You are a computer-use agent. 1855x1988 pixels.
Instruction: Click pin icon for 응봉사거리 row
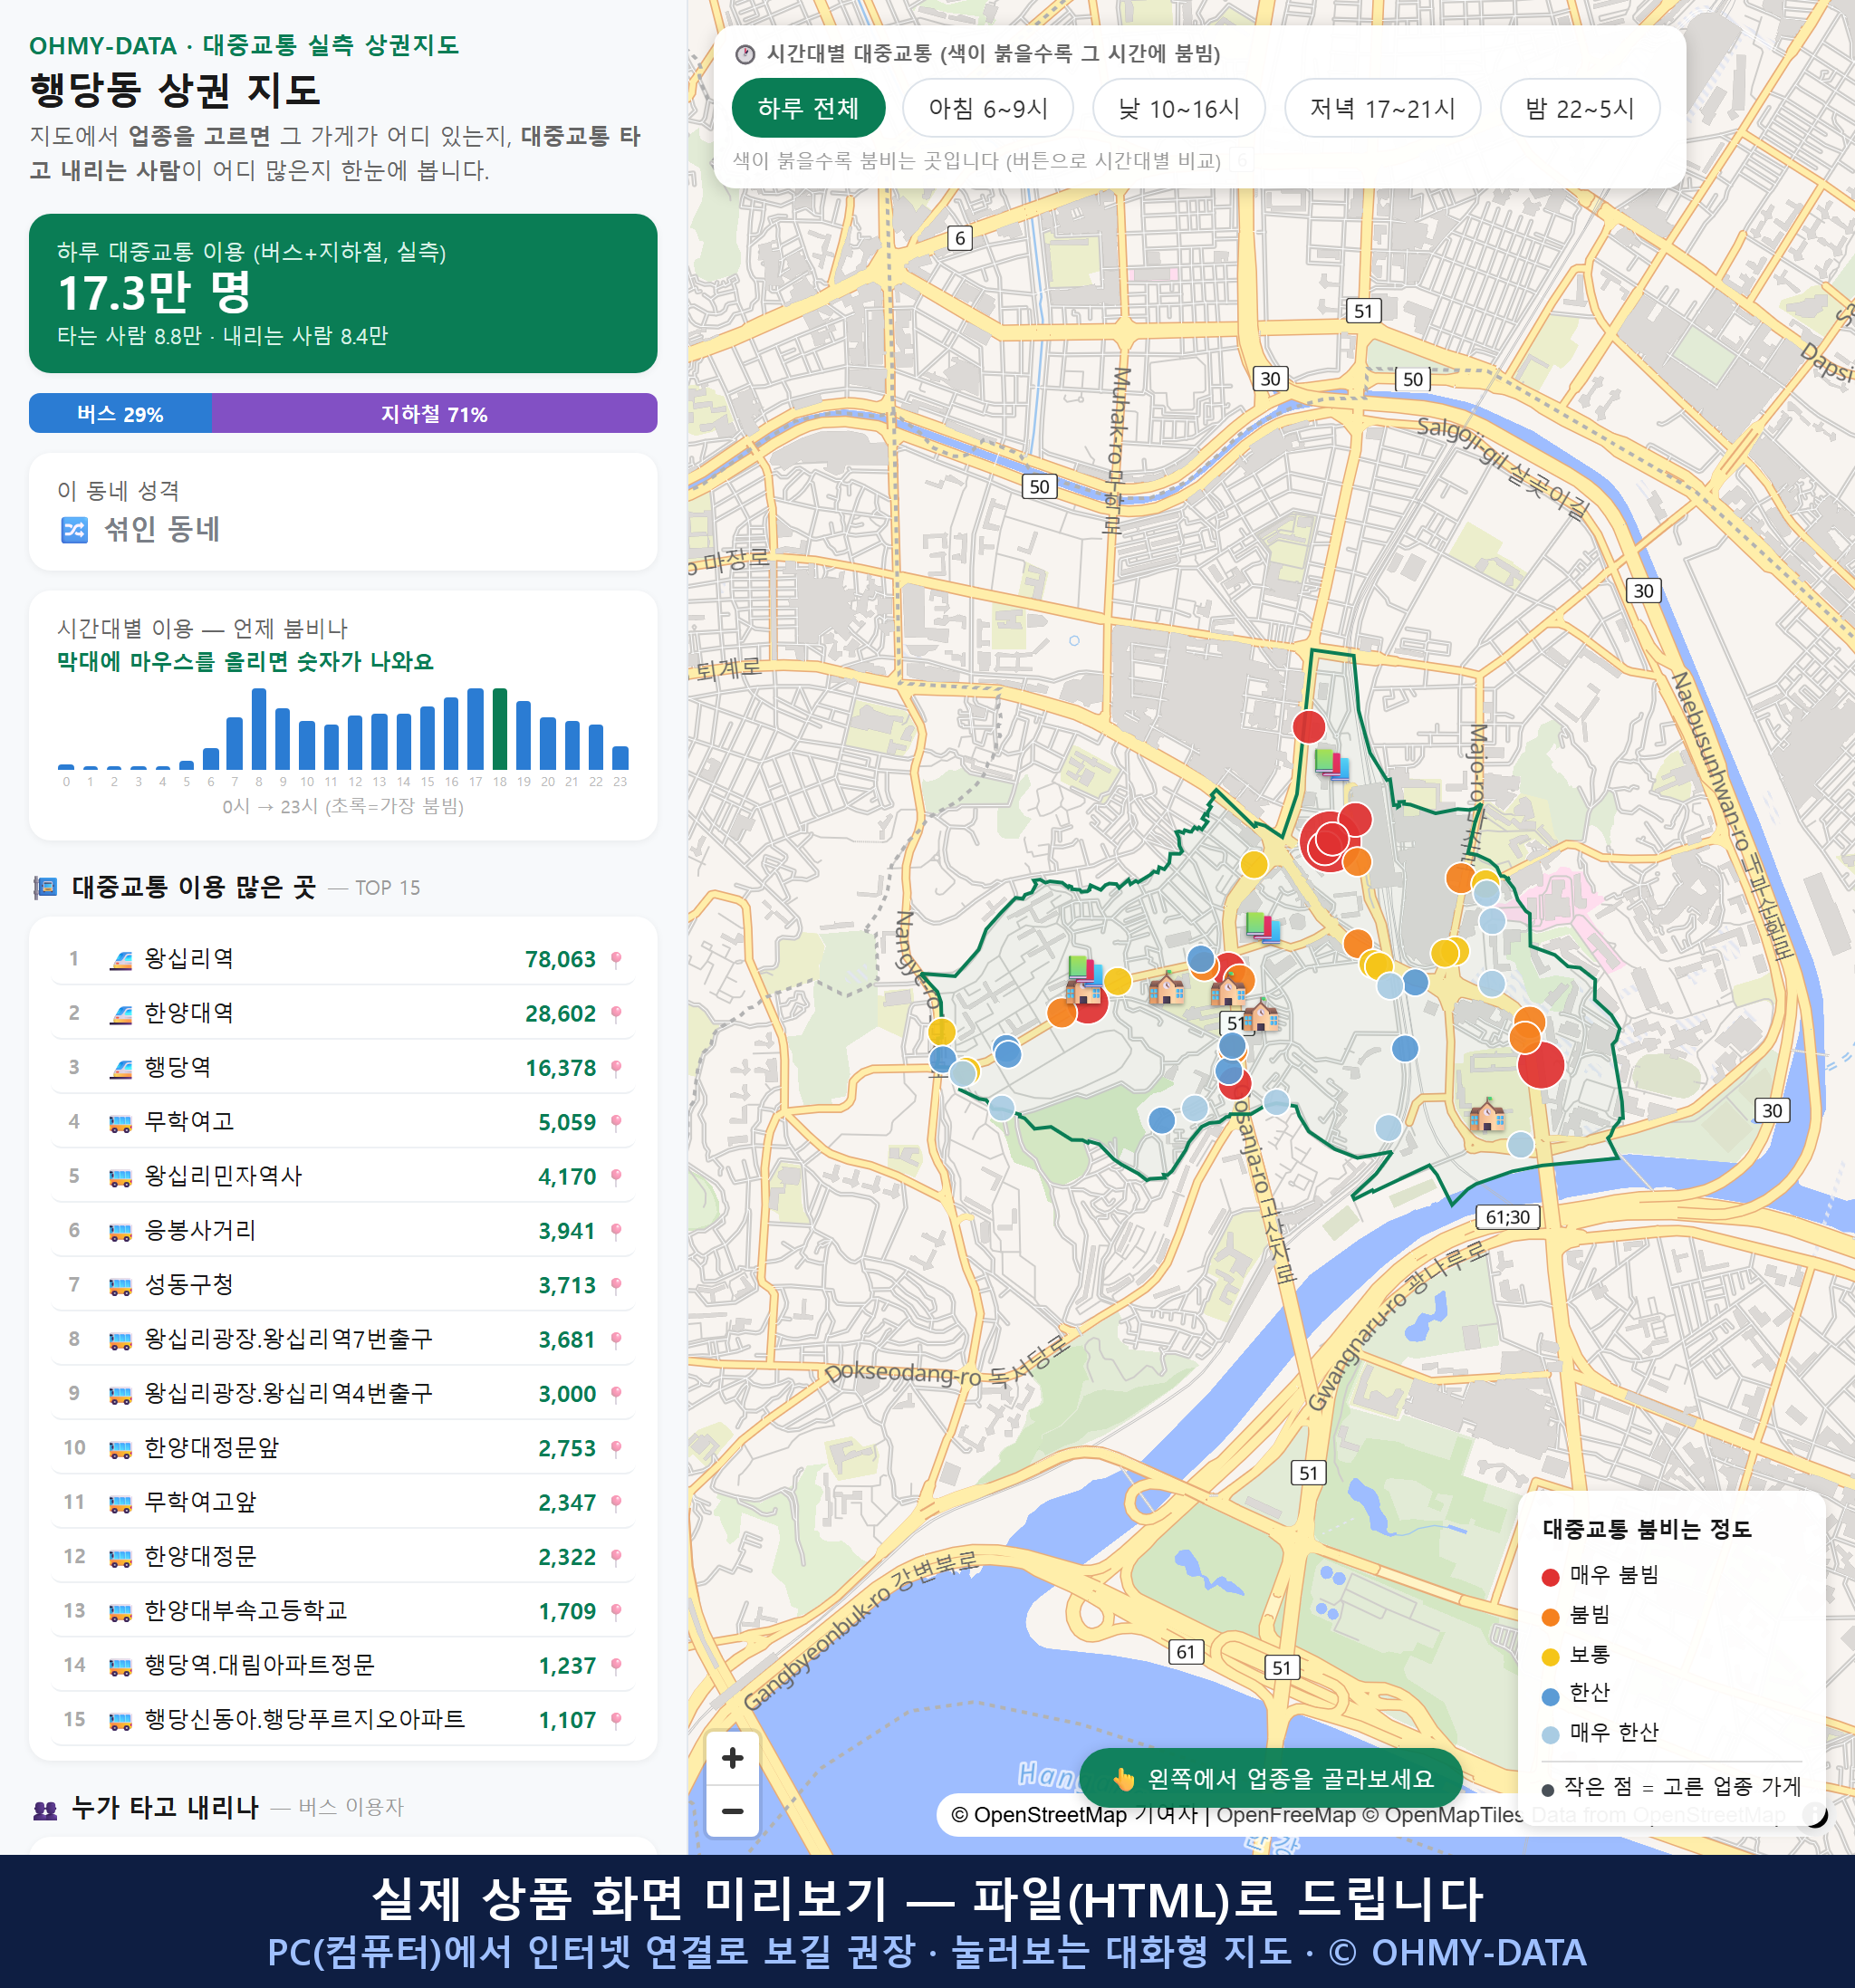point(616,1232)
